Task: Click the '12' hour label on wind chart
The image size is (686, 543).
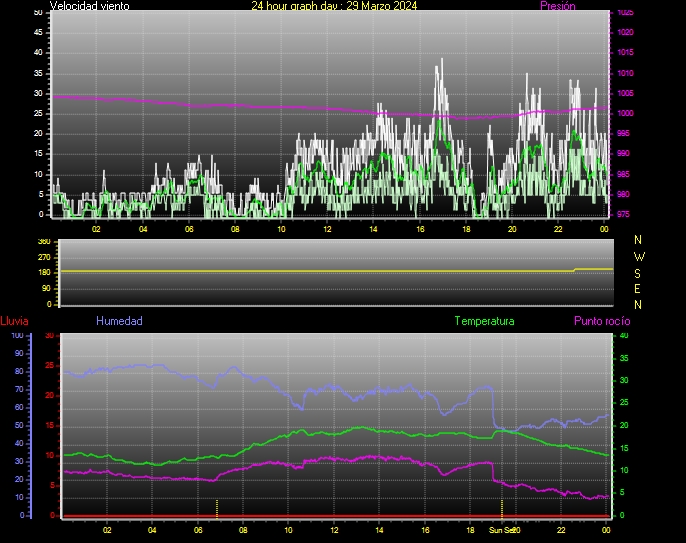Action: click(x=327, y=229)
